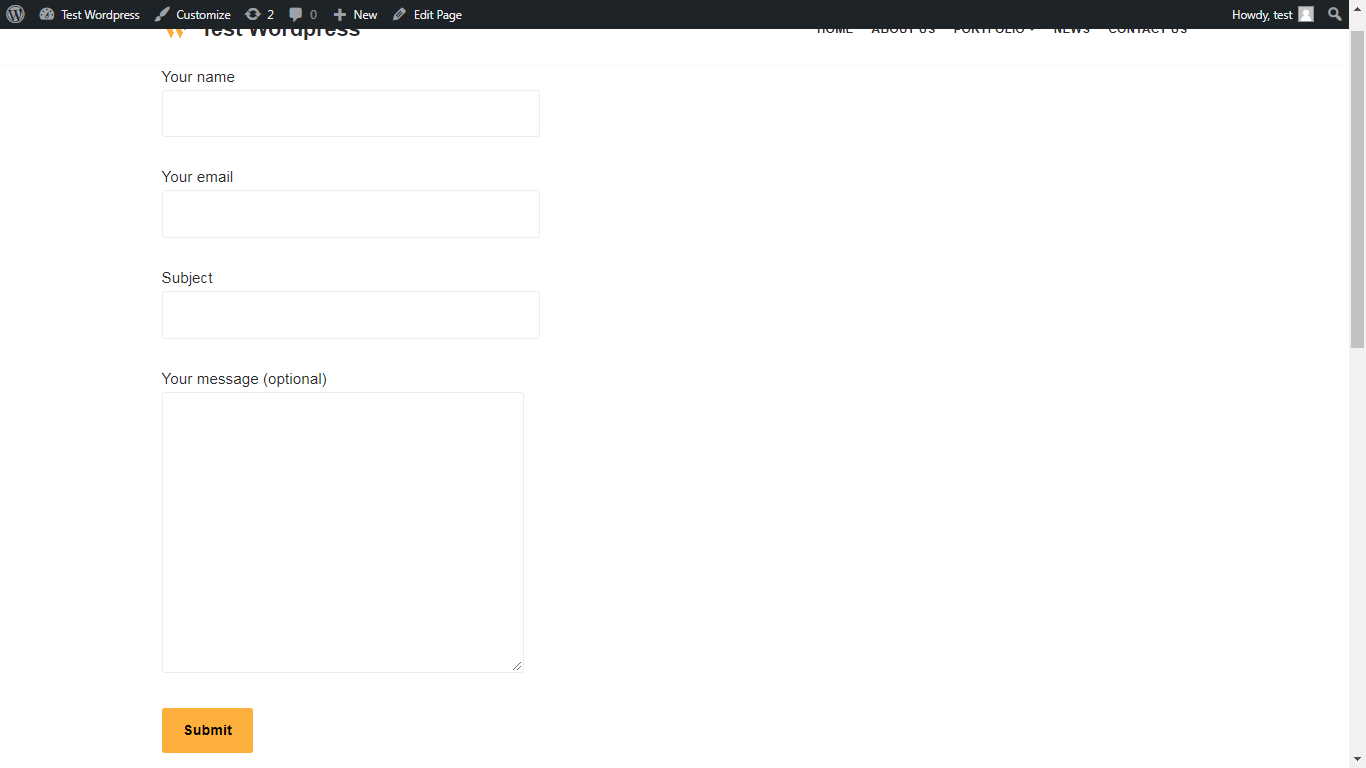Screen dimensions: 1366x768
Task: Open admin bar search magnifier
Action: [1335, 14]
